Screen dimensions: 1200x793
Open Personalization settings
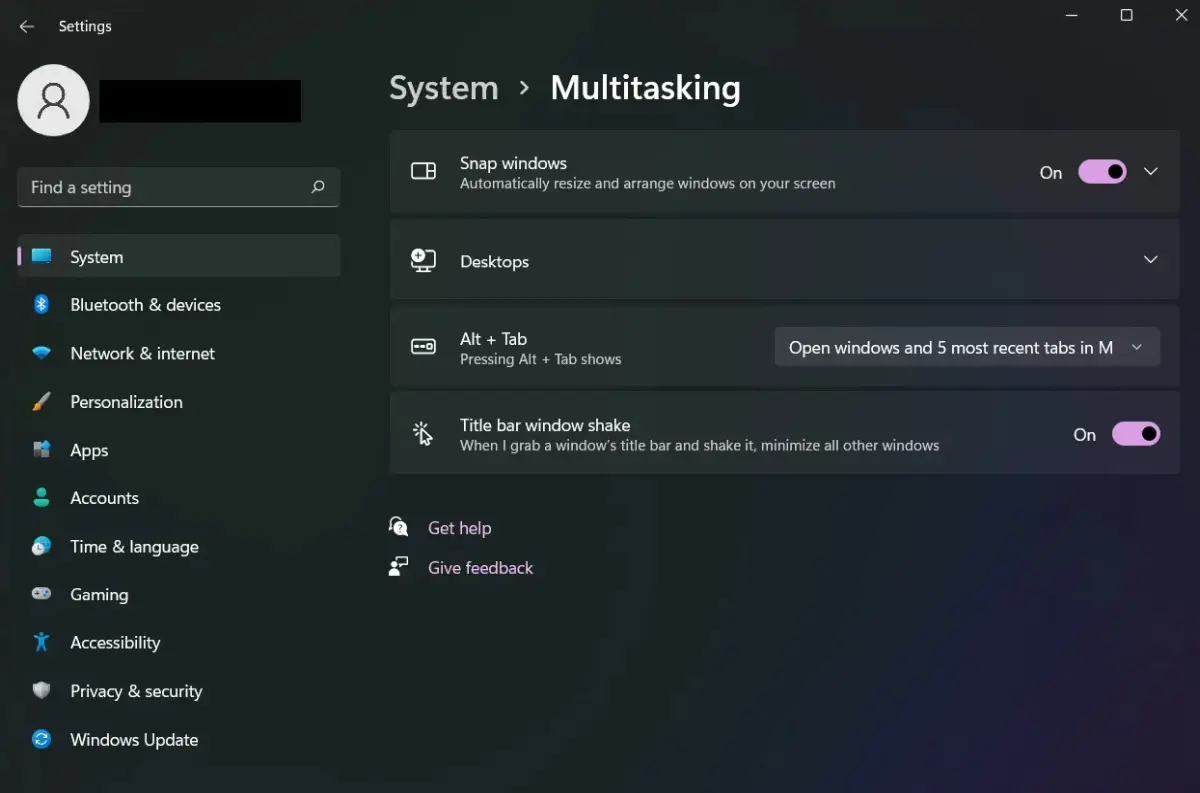click(126, 402)
